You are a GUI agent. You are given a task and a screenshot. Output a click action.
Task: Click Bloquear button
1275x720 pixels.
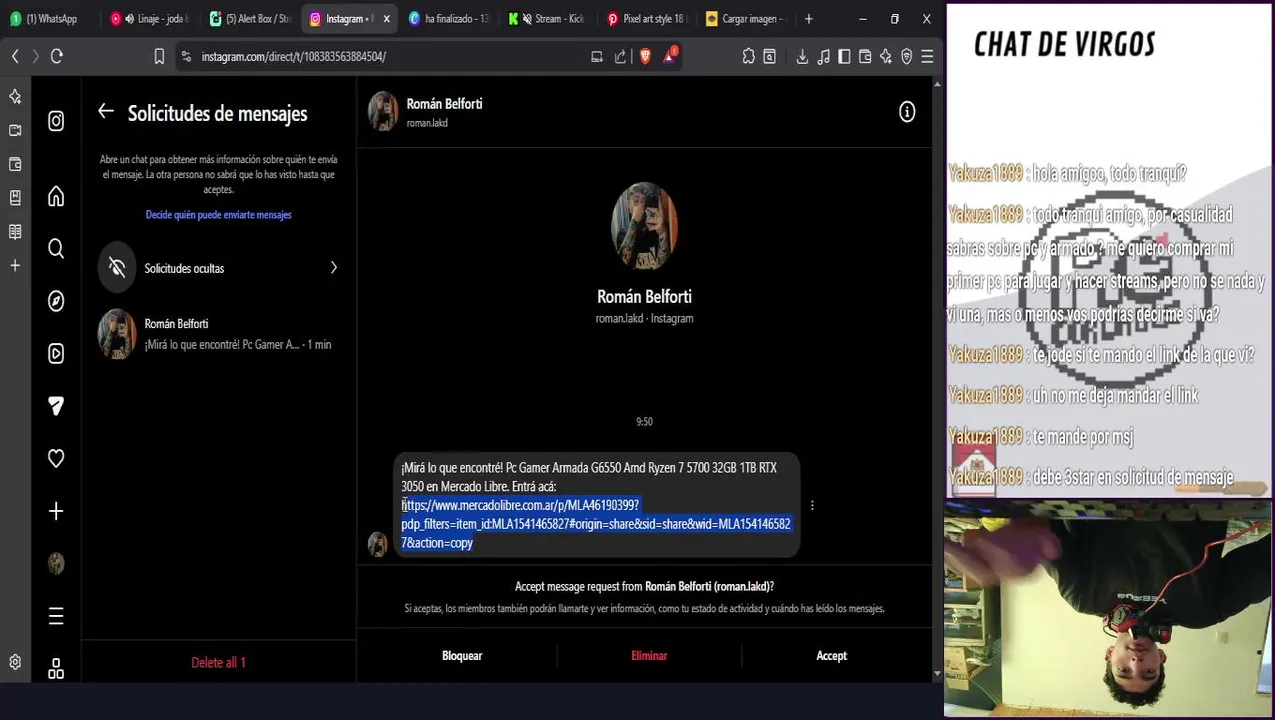[x=462, y=656]
